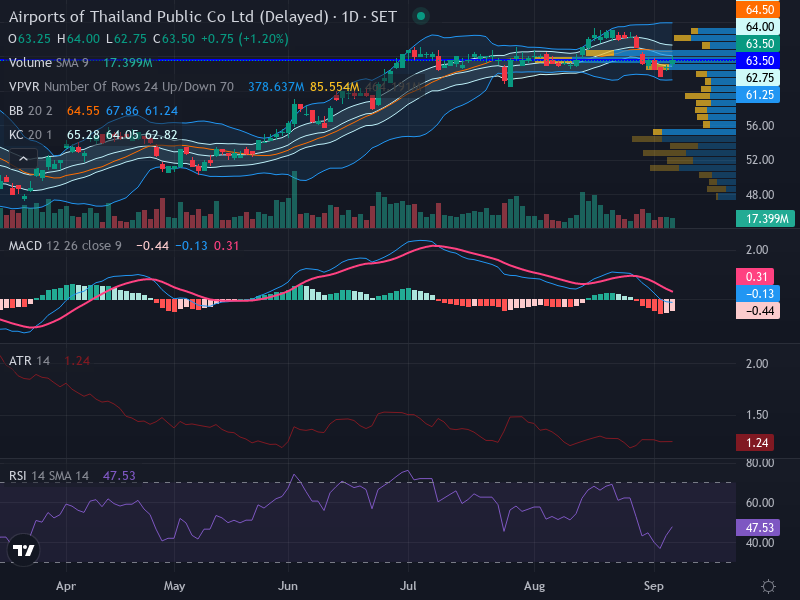Viewport: 800px width, 600px height.
Task: Click the red 1.24 ATR value tag
Action: click(x=755, y=443)
